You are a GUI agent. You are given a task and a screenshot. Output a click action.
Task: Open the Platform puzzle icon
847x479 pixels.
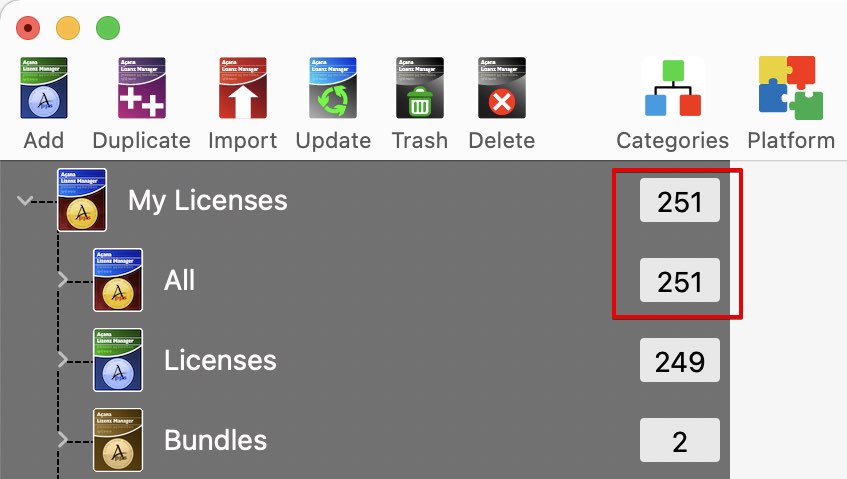tap(790, 89)
